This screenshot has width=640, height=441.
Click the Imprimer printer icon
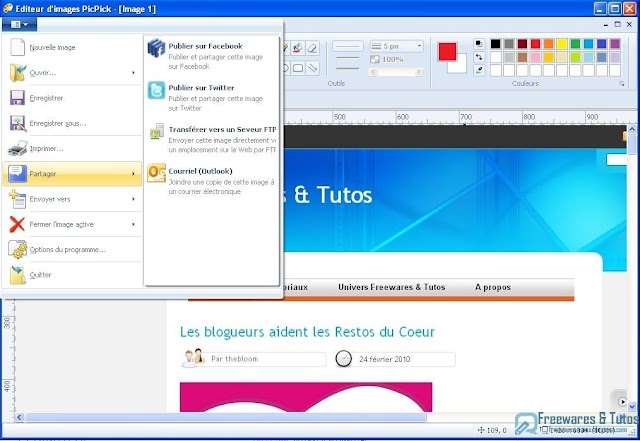point(17,149)
